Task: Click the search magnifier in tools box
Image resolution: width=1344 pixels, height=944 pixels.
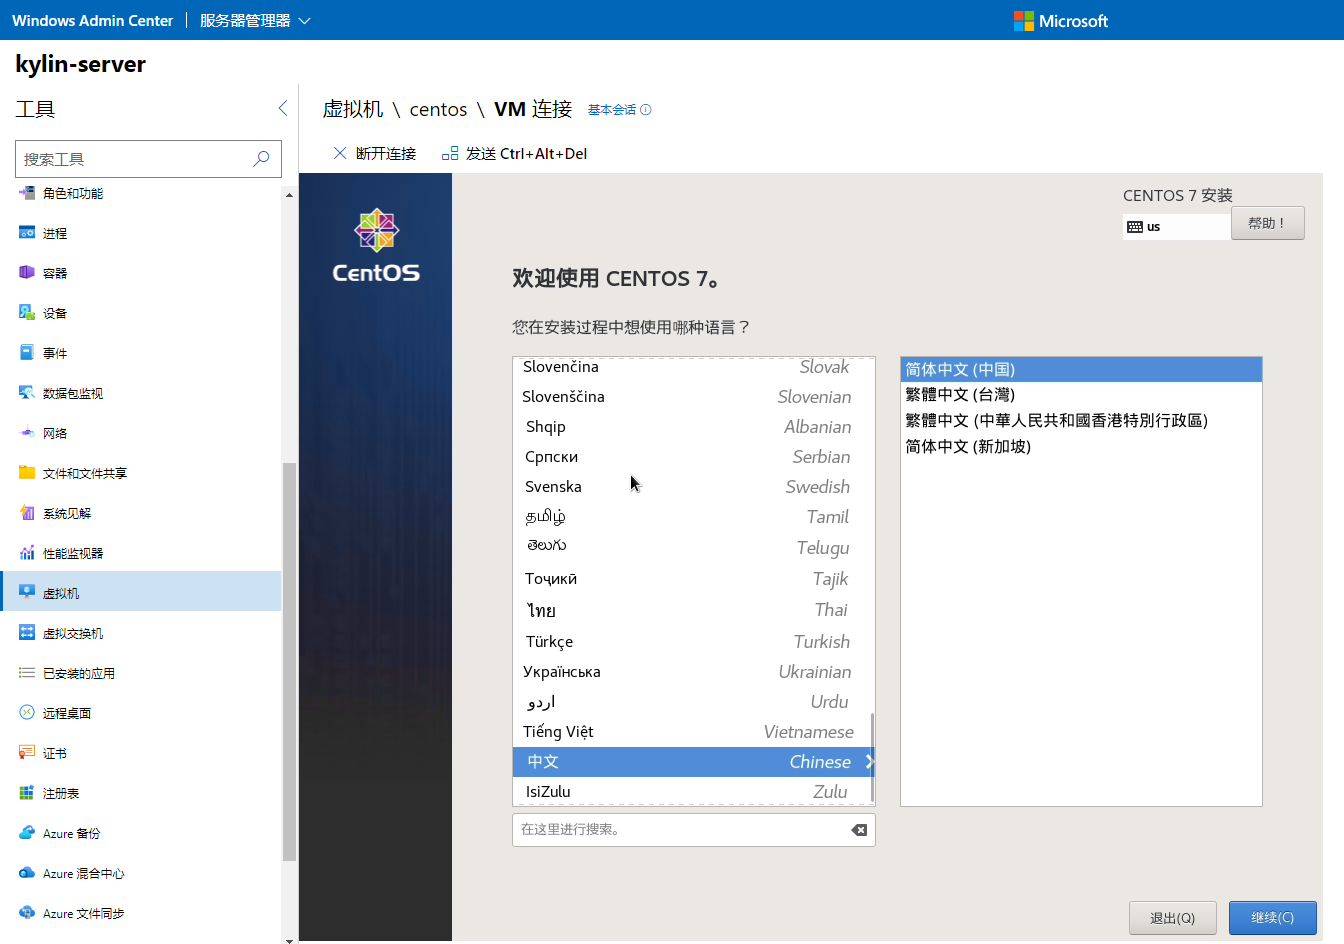Action: [x=261, y=159]
